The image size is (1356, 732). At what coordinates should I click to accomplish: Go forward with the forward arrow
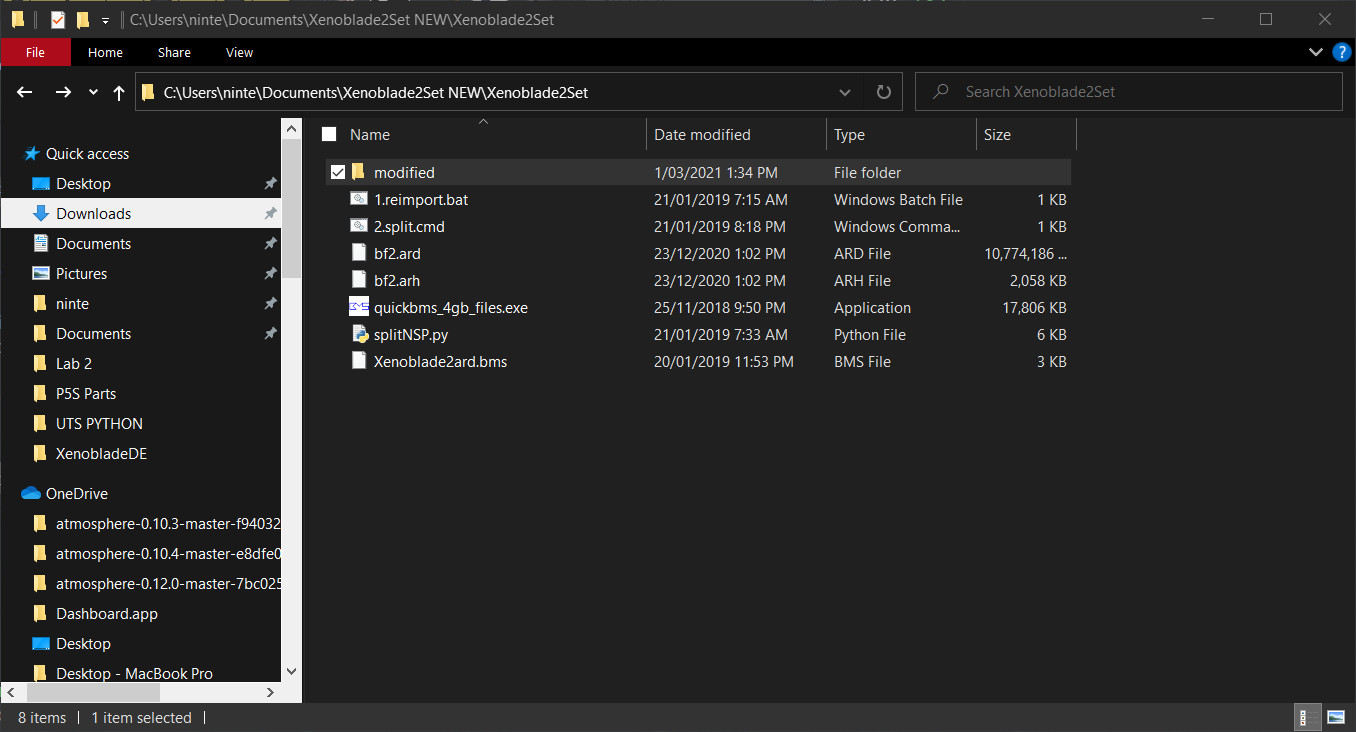point(63,92)
